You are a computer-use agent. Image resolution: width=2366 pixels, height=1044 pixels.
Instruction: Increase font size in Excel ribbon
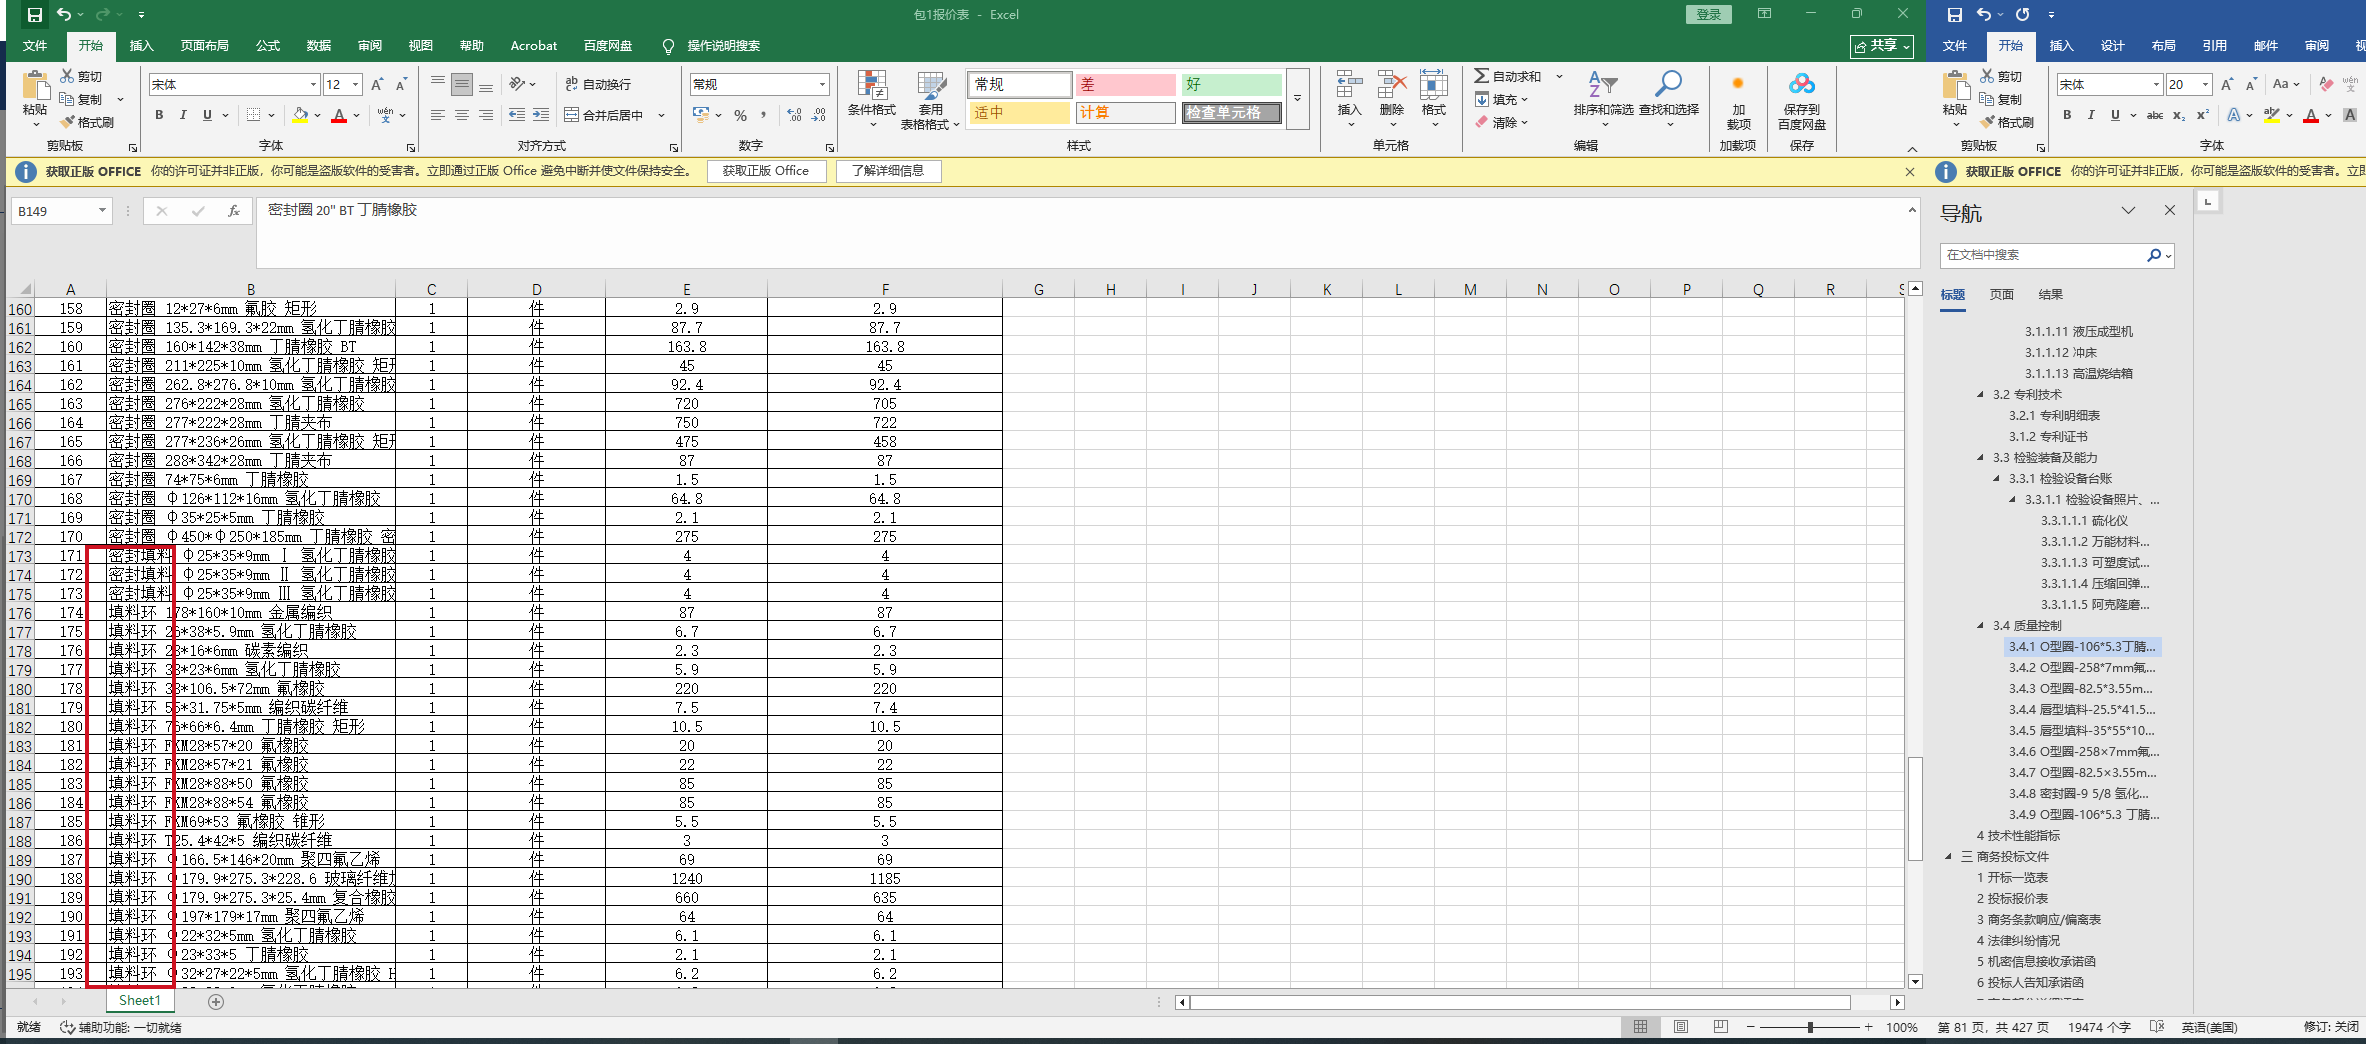point(377,85)
